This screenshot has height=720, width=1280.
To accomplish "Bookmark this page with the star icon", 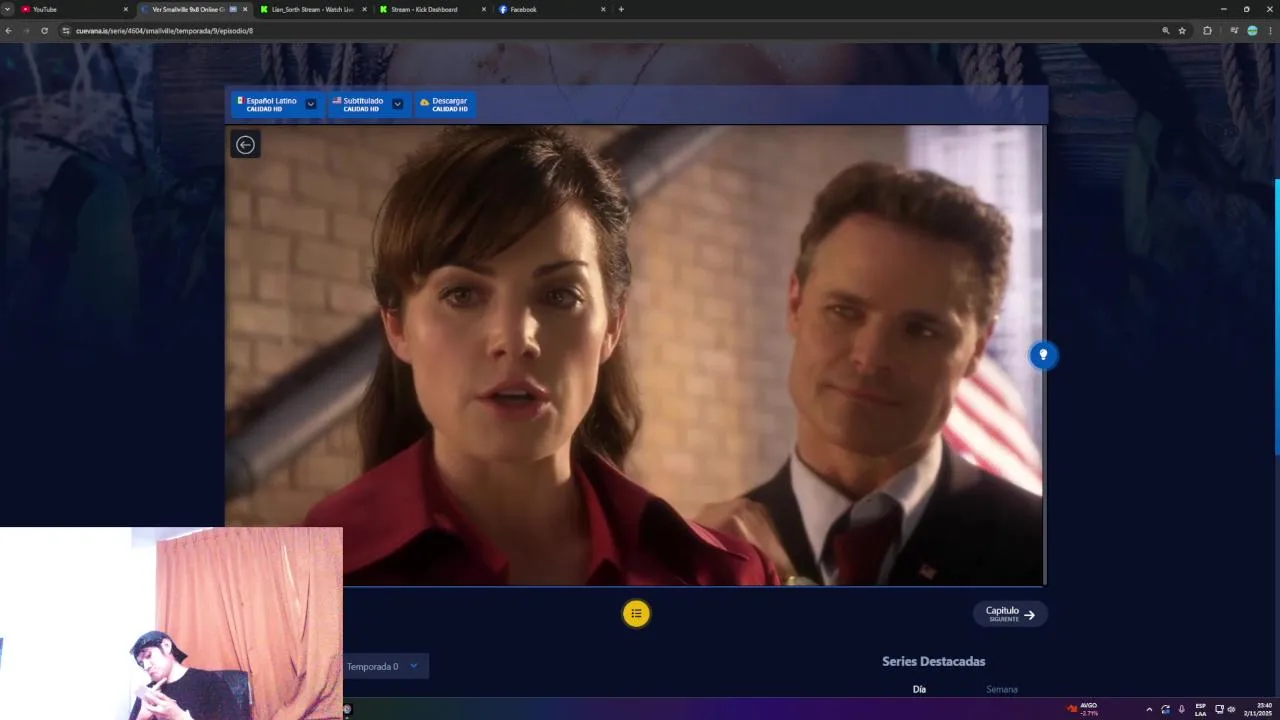I will tap(1182, 31).
